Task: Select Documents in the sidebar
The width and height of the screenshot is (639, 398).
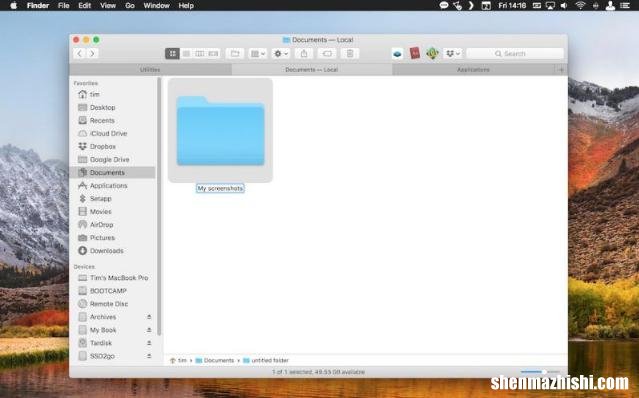Action: tap(112, 172)
